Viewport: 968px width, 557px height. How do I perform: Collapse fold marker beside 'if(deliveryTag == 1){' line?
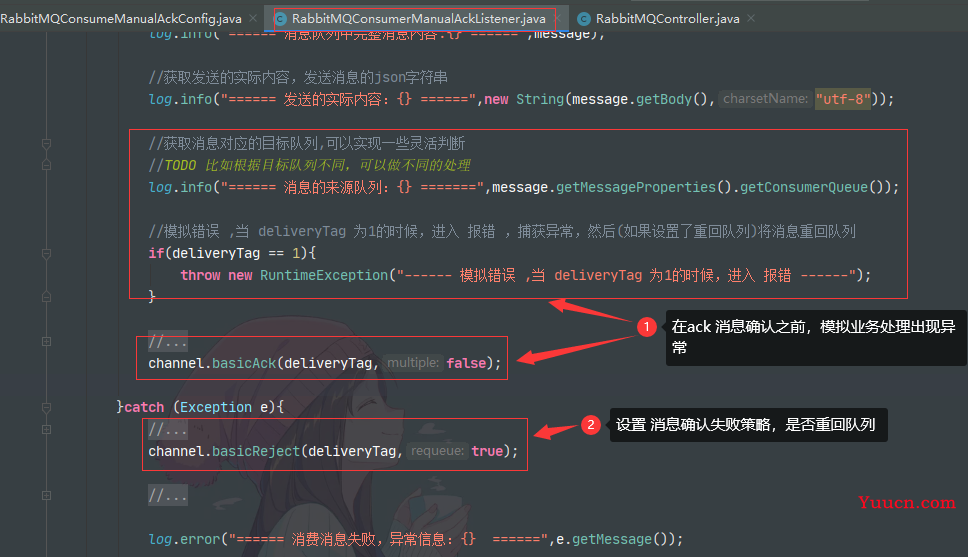click(x=46, y=253)
